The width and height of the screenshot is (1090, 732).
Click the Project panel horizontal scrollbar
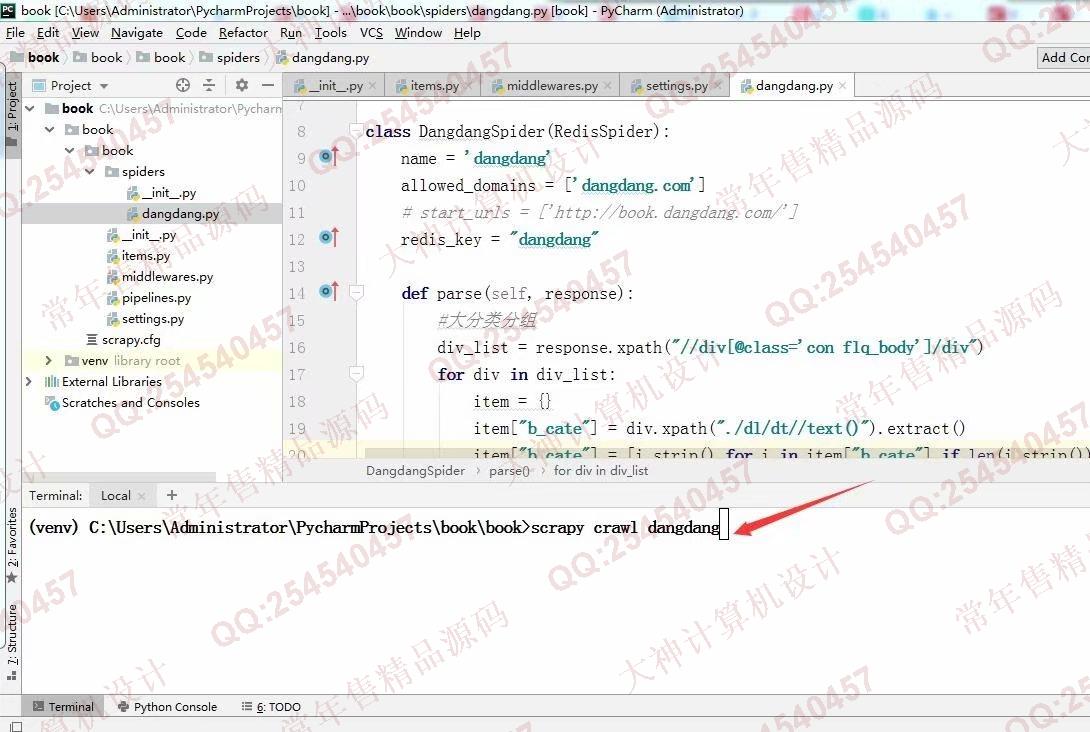coord(118,478)
